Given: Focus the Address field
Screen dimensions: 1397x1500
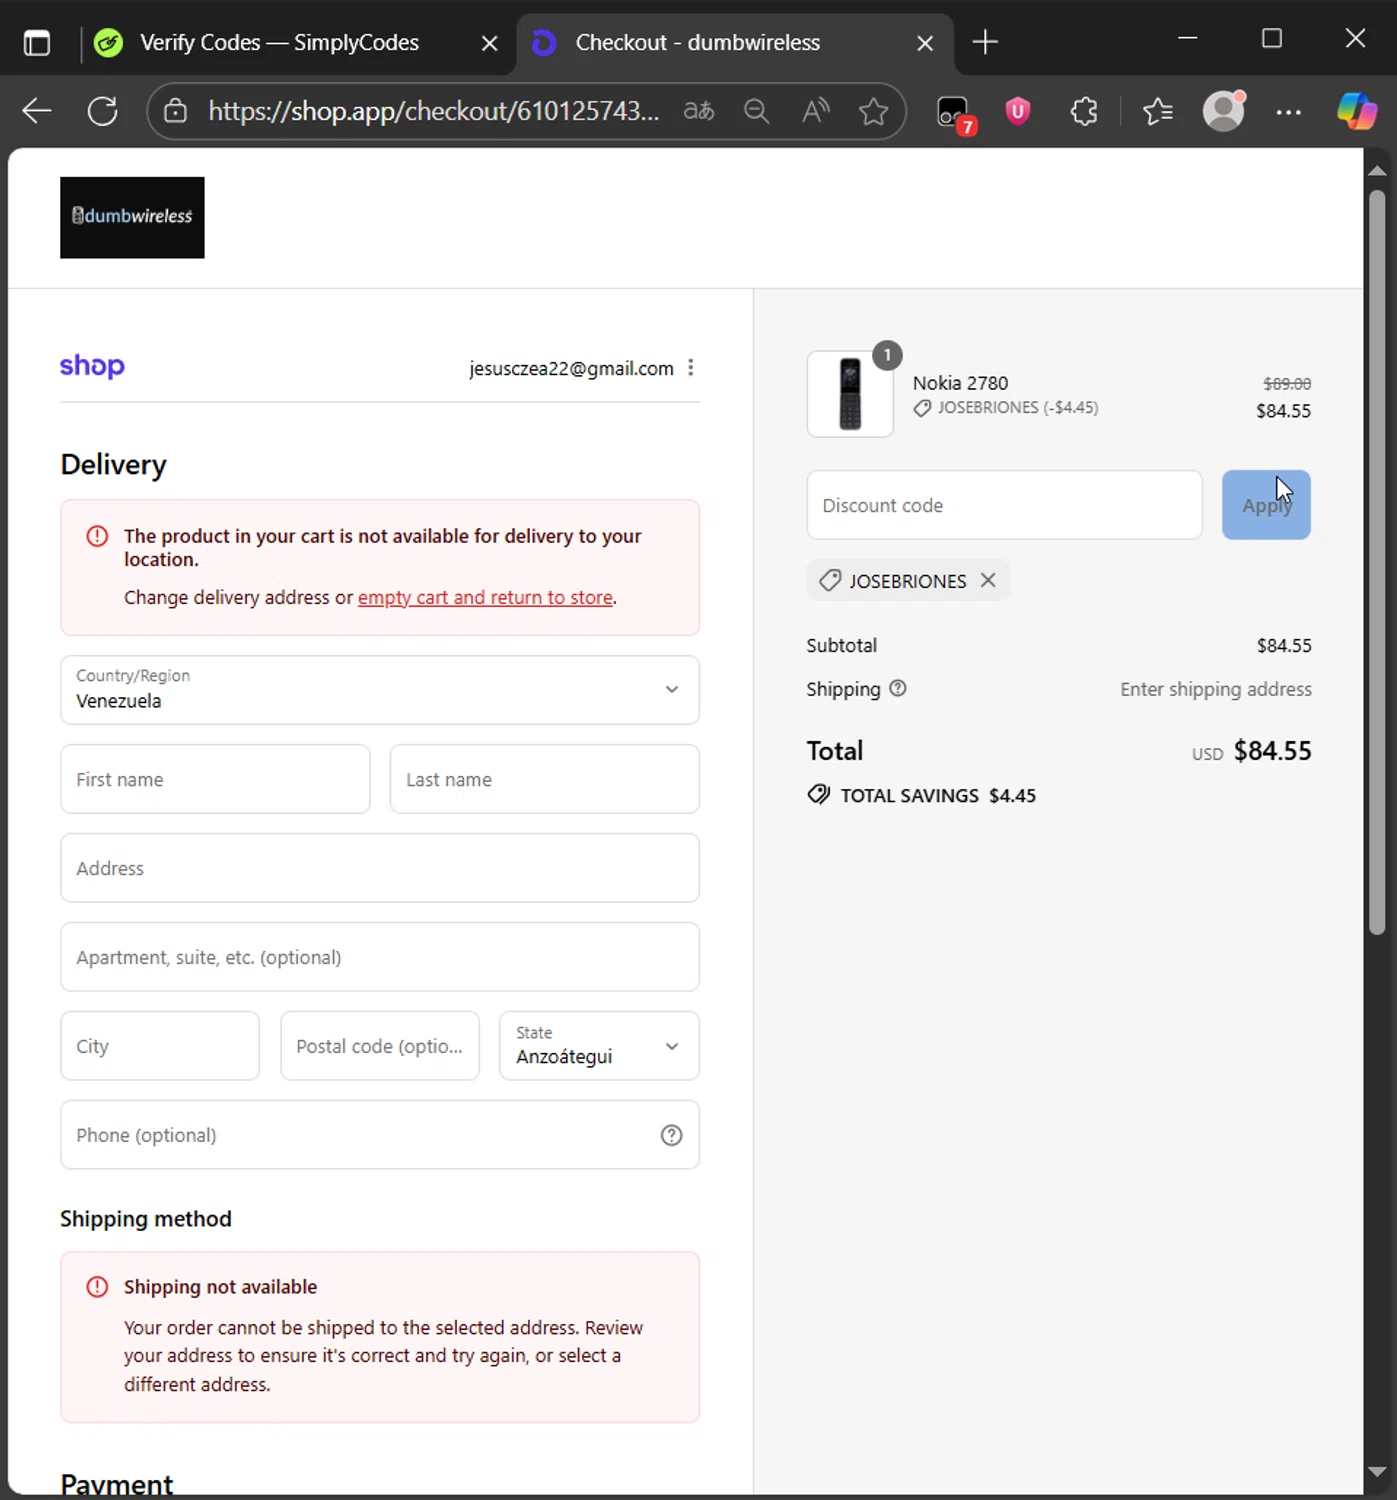Looking at the screenshot, I should [x=380, y=868].
